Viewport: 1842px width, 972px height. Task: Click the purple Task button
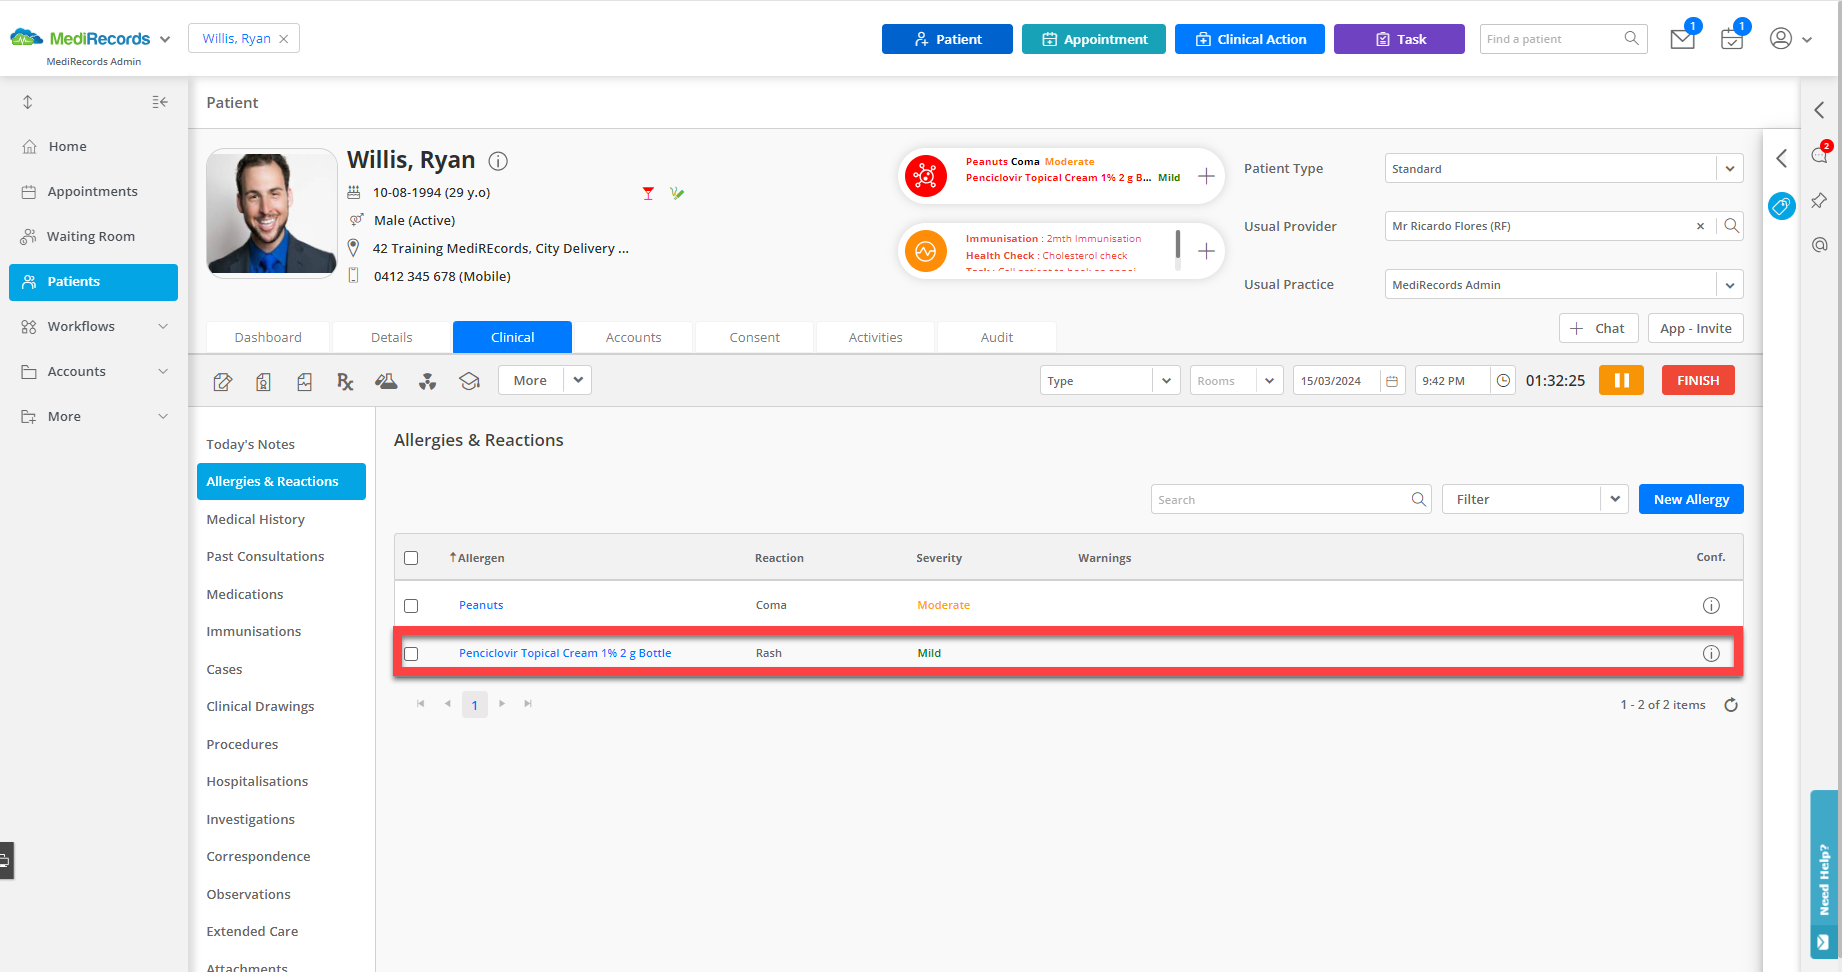[x=1399, y=39]
